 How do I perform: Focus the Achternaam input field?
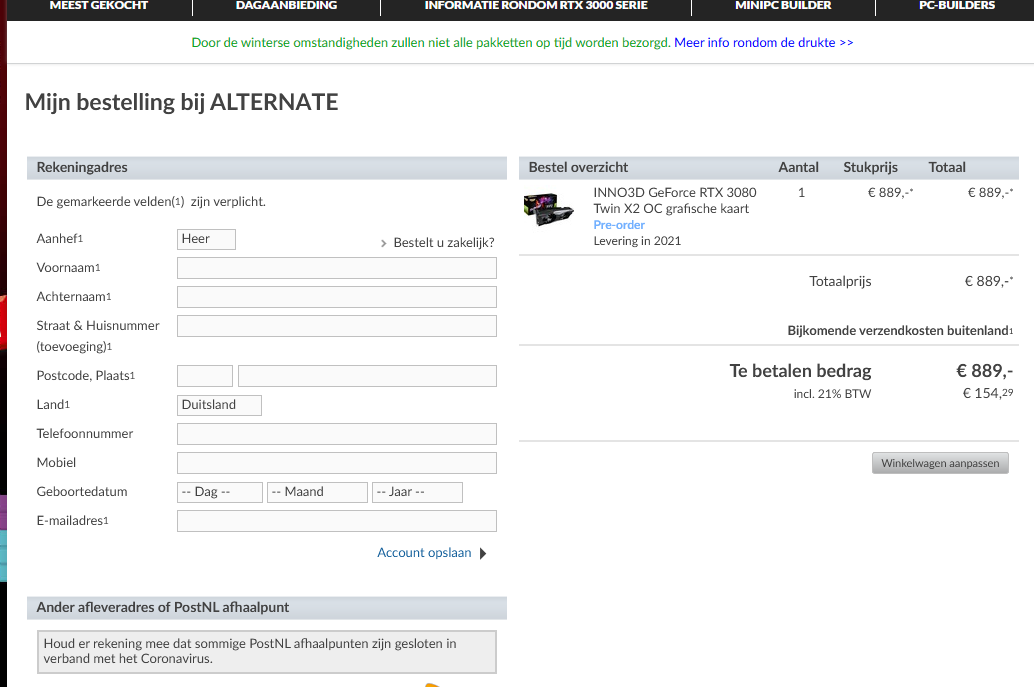[336, 297]
